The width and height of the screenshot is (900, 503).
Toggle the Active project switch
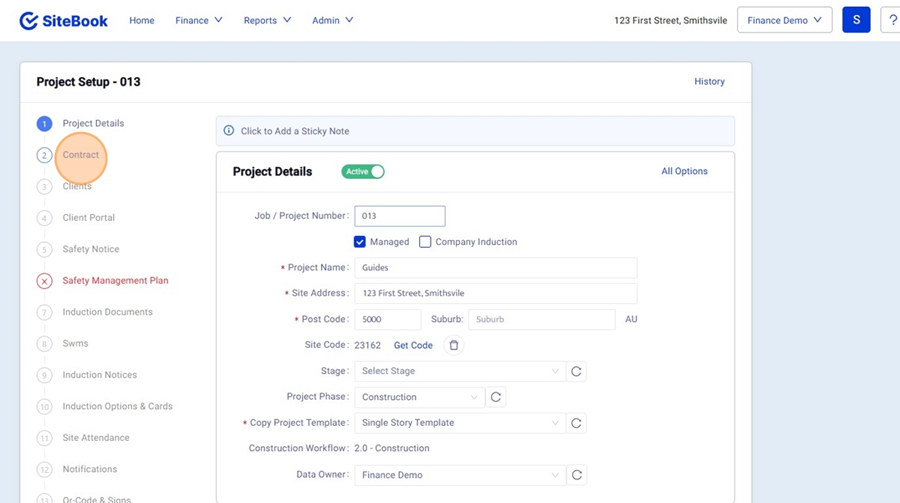[x=363, y=172]
